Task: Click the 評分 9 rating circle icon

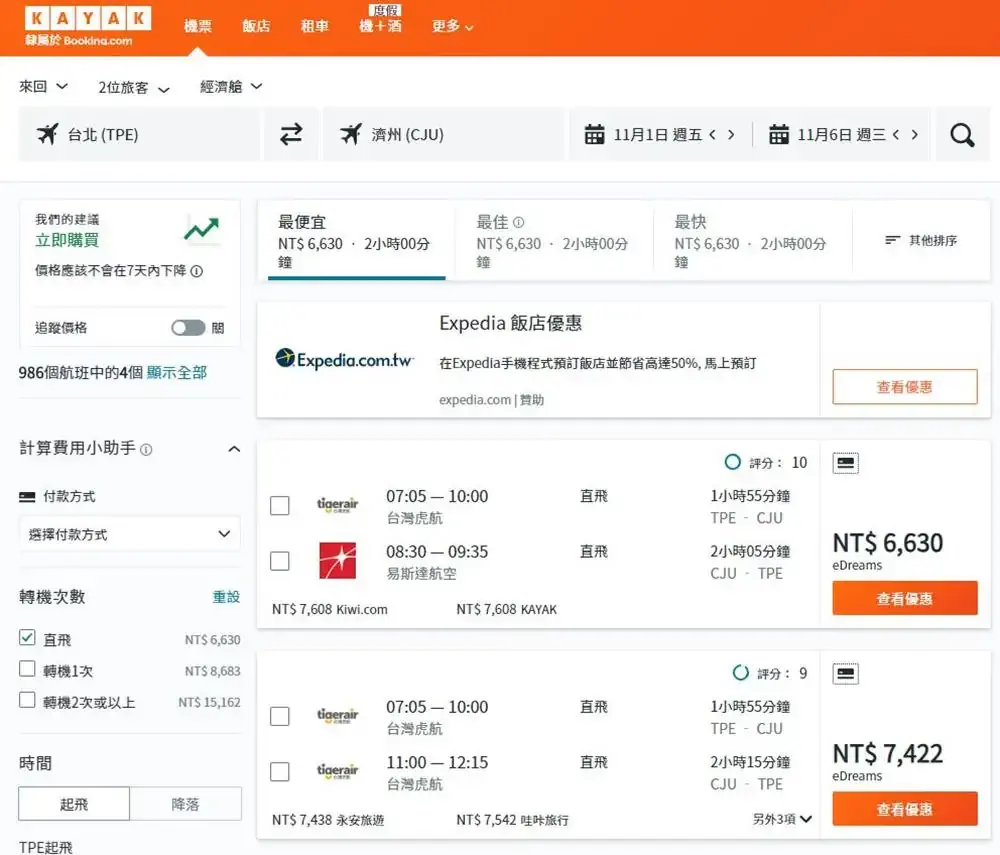Action: click(741, 673)
